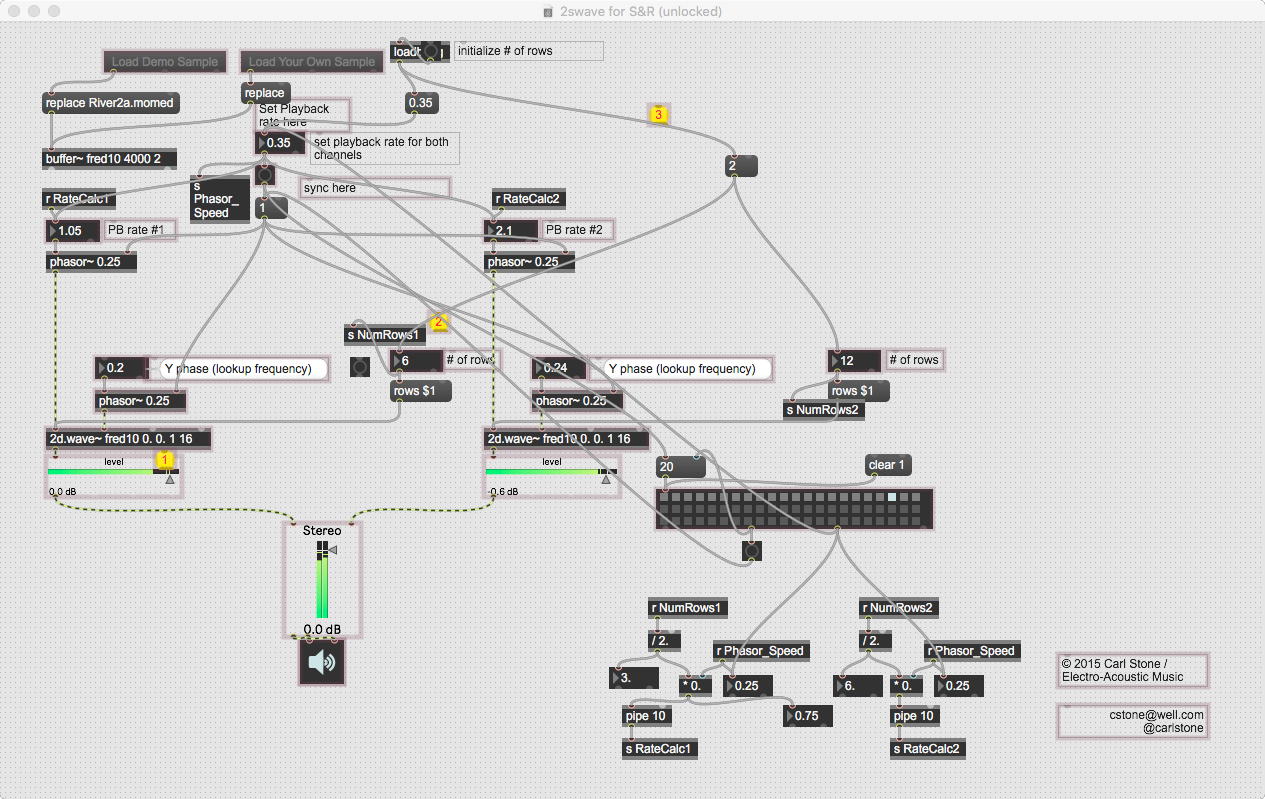Click the yellow number 3 marker badge
The width and height of the screenshot is (1265, 799).
tap(658, 115)
